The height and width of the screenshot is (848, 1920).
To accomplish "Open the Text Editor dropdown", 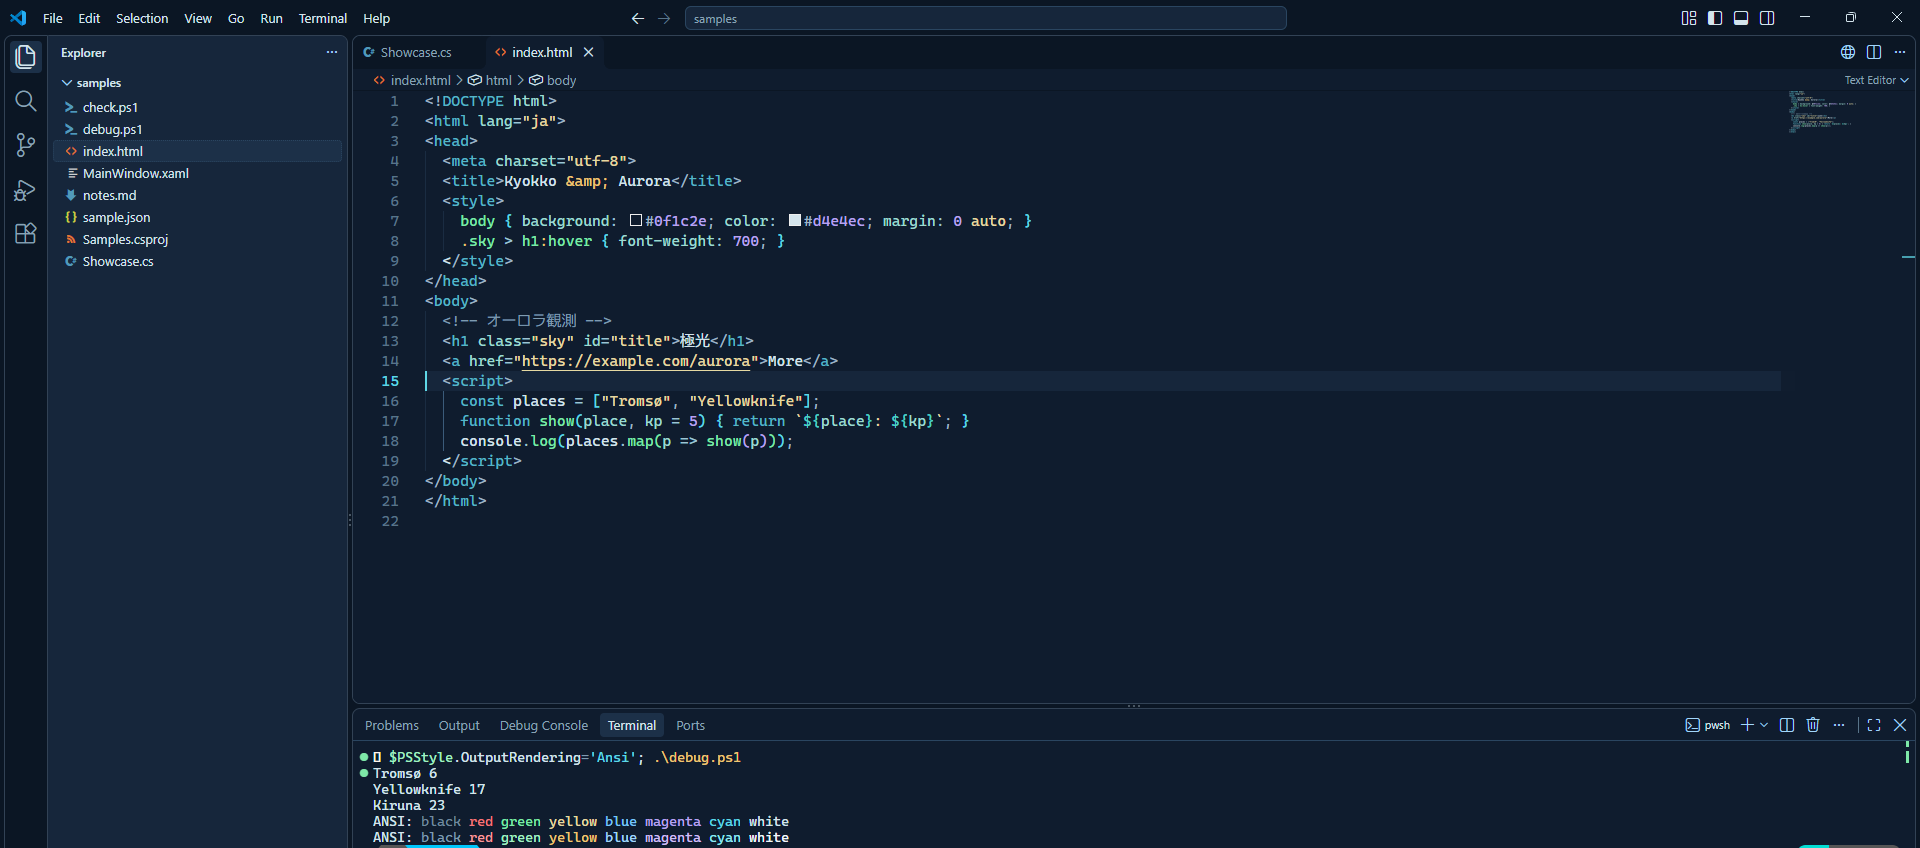I will pyautogui.click(x=1876, y=80).
